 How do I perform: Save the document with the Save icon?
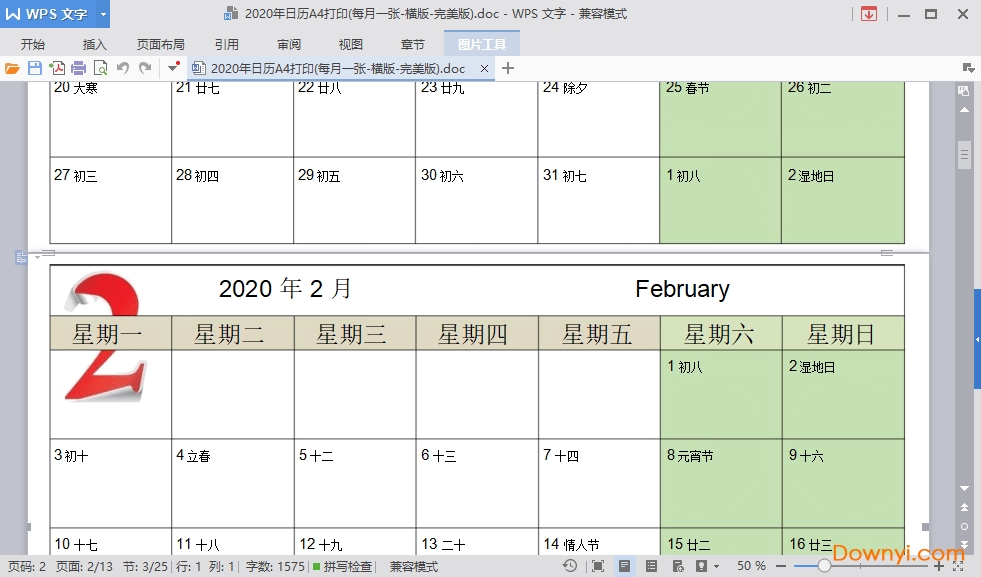(35, 67)
